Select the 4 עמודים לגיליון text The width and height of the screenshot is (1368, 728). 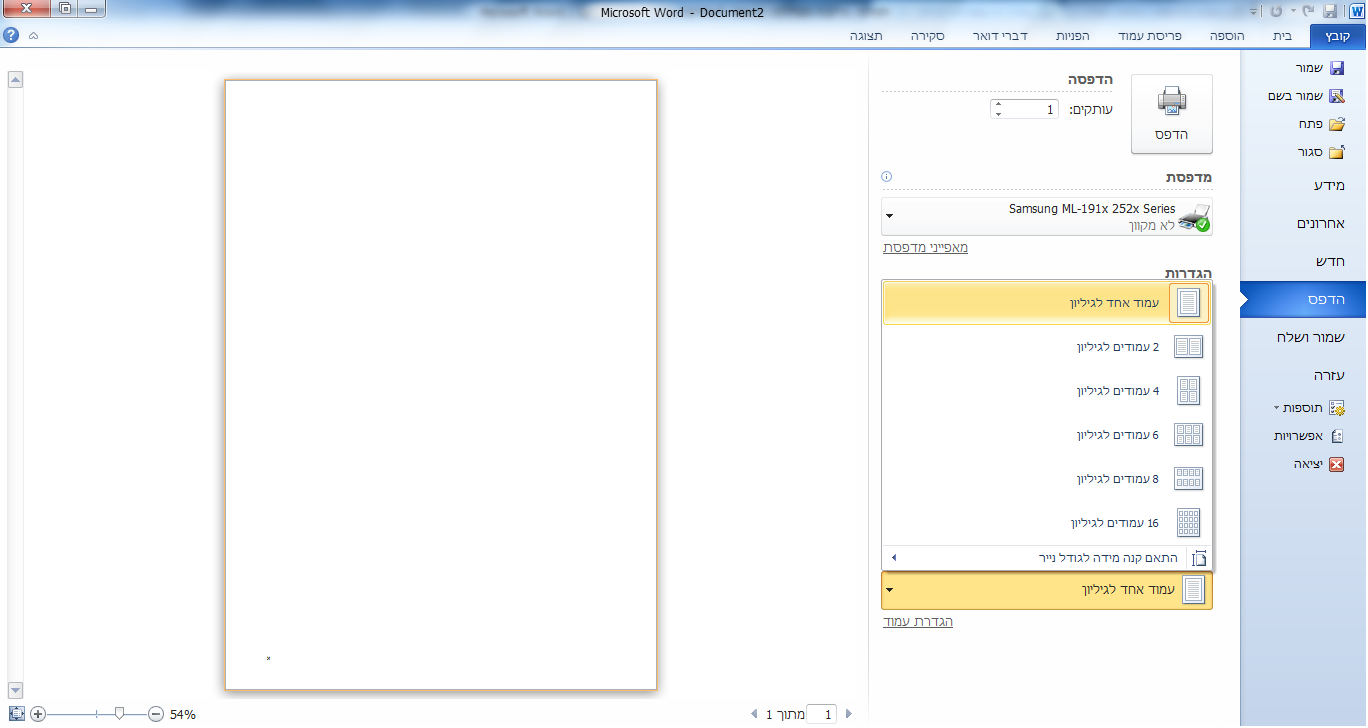coord(1118,391)
